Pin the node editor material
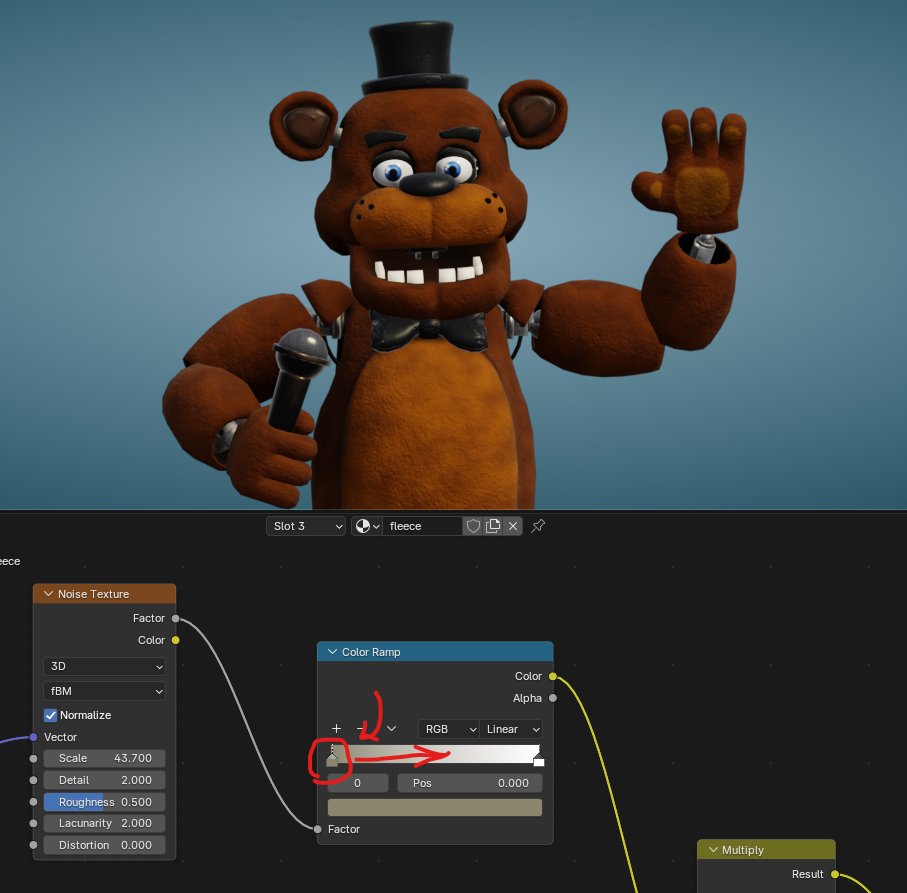Viewport: 907px width, 893px height. (538, 526)
